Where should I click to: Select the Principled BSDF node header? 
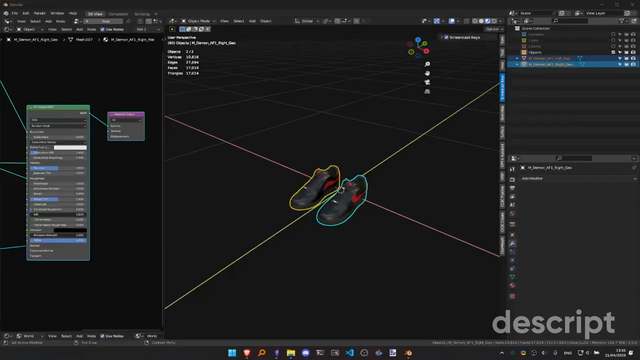pyautogui.click(x=58, y=107)
